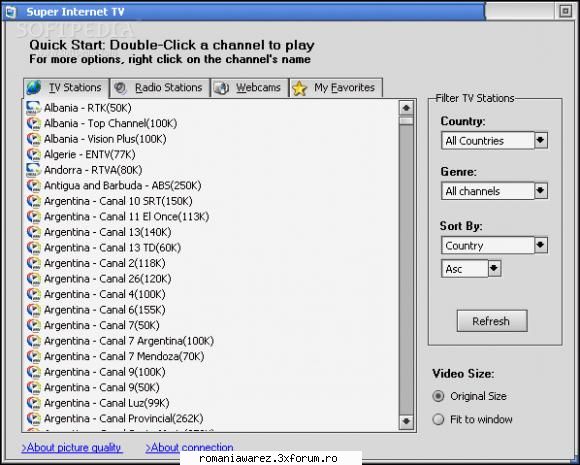
Task: Click the channel list scroll up arrow
Action: (x=406, y=108)
